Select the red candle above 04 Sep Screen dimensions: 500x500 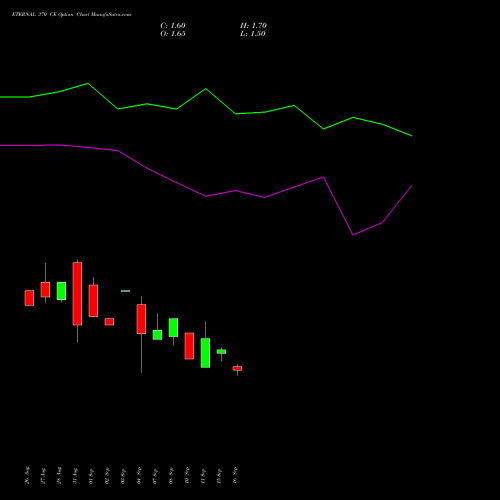141,319
